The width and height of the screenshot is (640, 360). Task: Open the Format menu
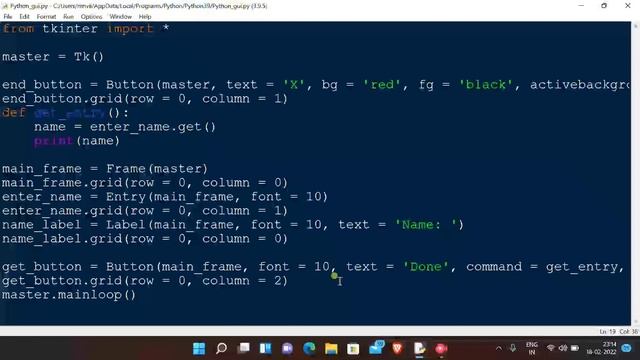(46, 17)
